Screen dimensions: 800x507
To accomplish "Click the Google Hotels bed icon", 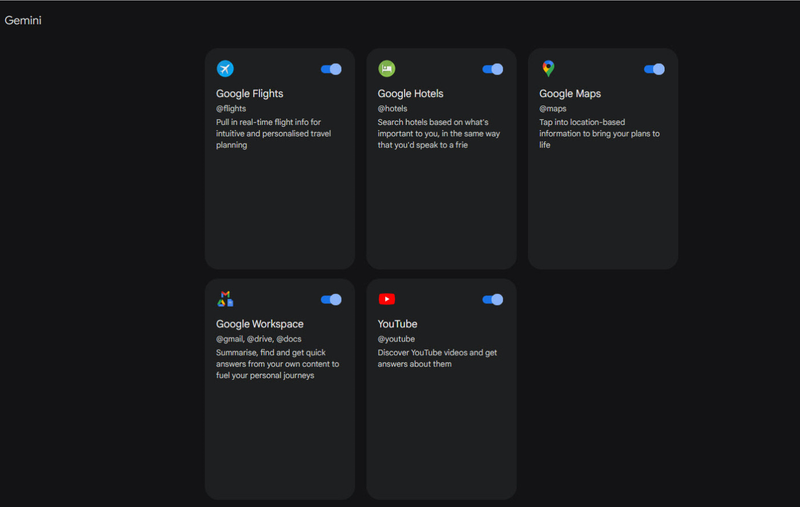I will click(x=386, y=69).
